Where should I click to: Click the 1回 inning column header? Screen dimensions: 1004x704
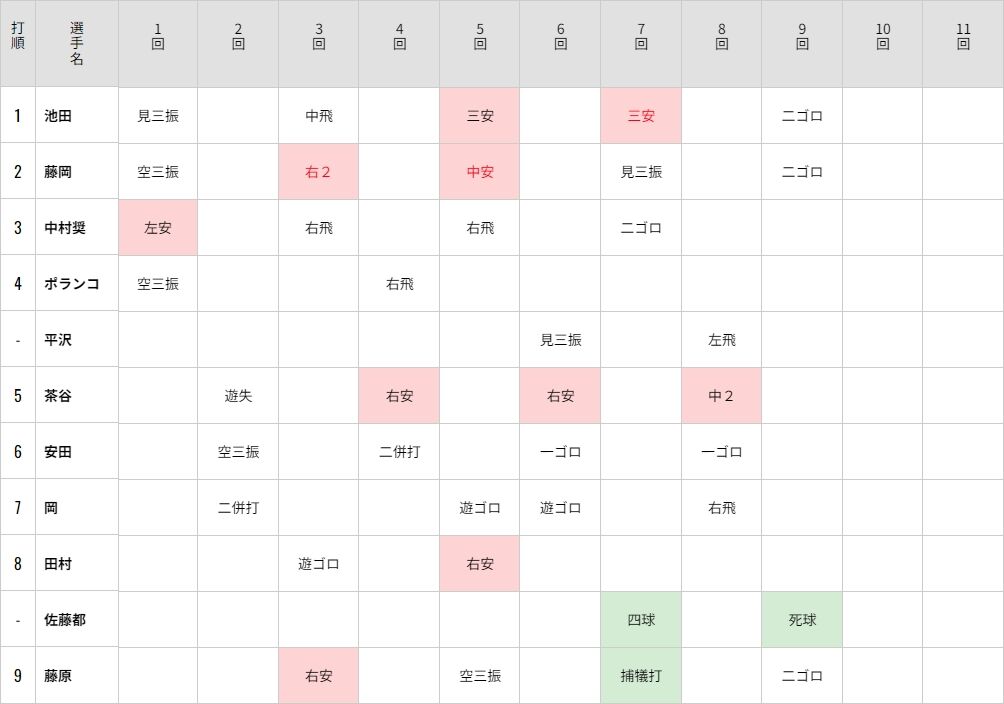tap(158, 37)
